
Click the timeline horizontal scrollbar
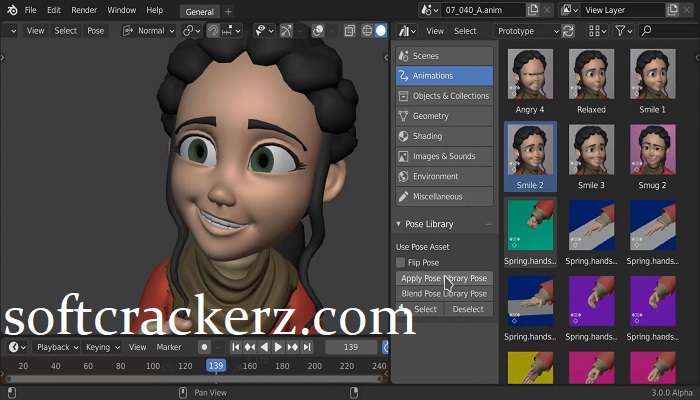(x=194, y=379)
